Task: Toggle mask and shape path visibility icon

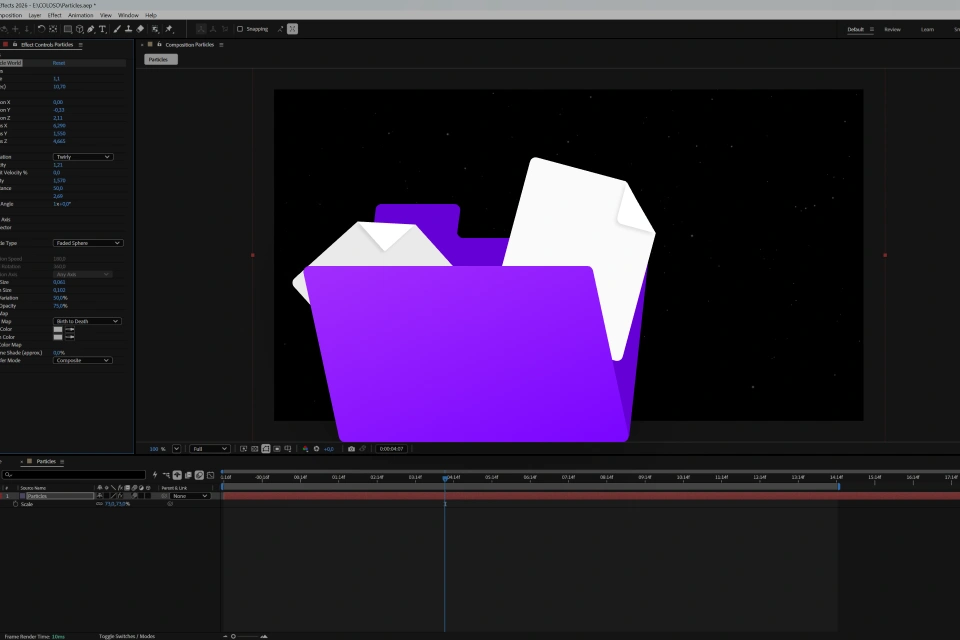Action: tap(266, 449)
